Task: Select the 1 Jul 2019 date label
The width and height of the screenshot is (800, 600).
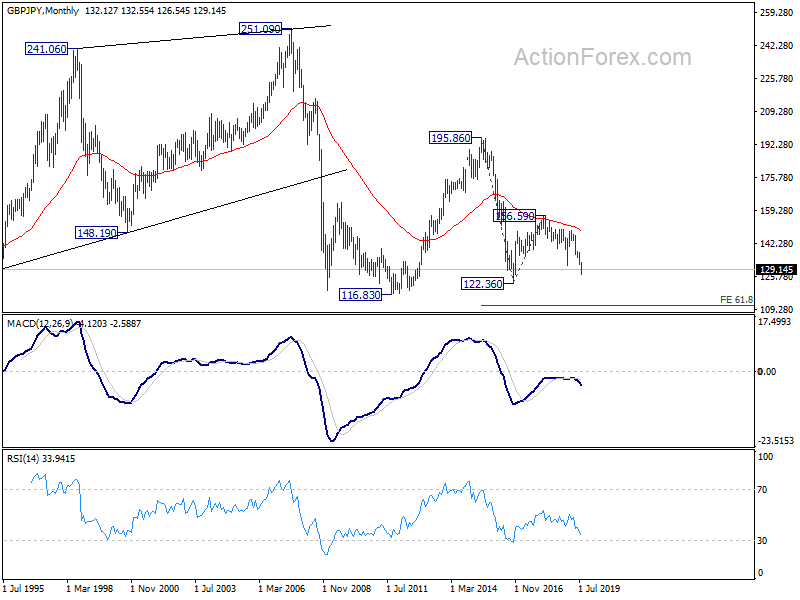Action: pos(599,588)
